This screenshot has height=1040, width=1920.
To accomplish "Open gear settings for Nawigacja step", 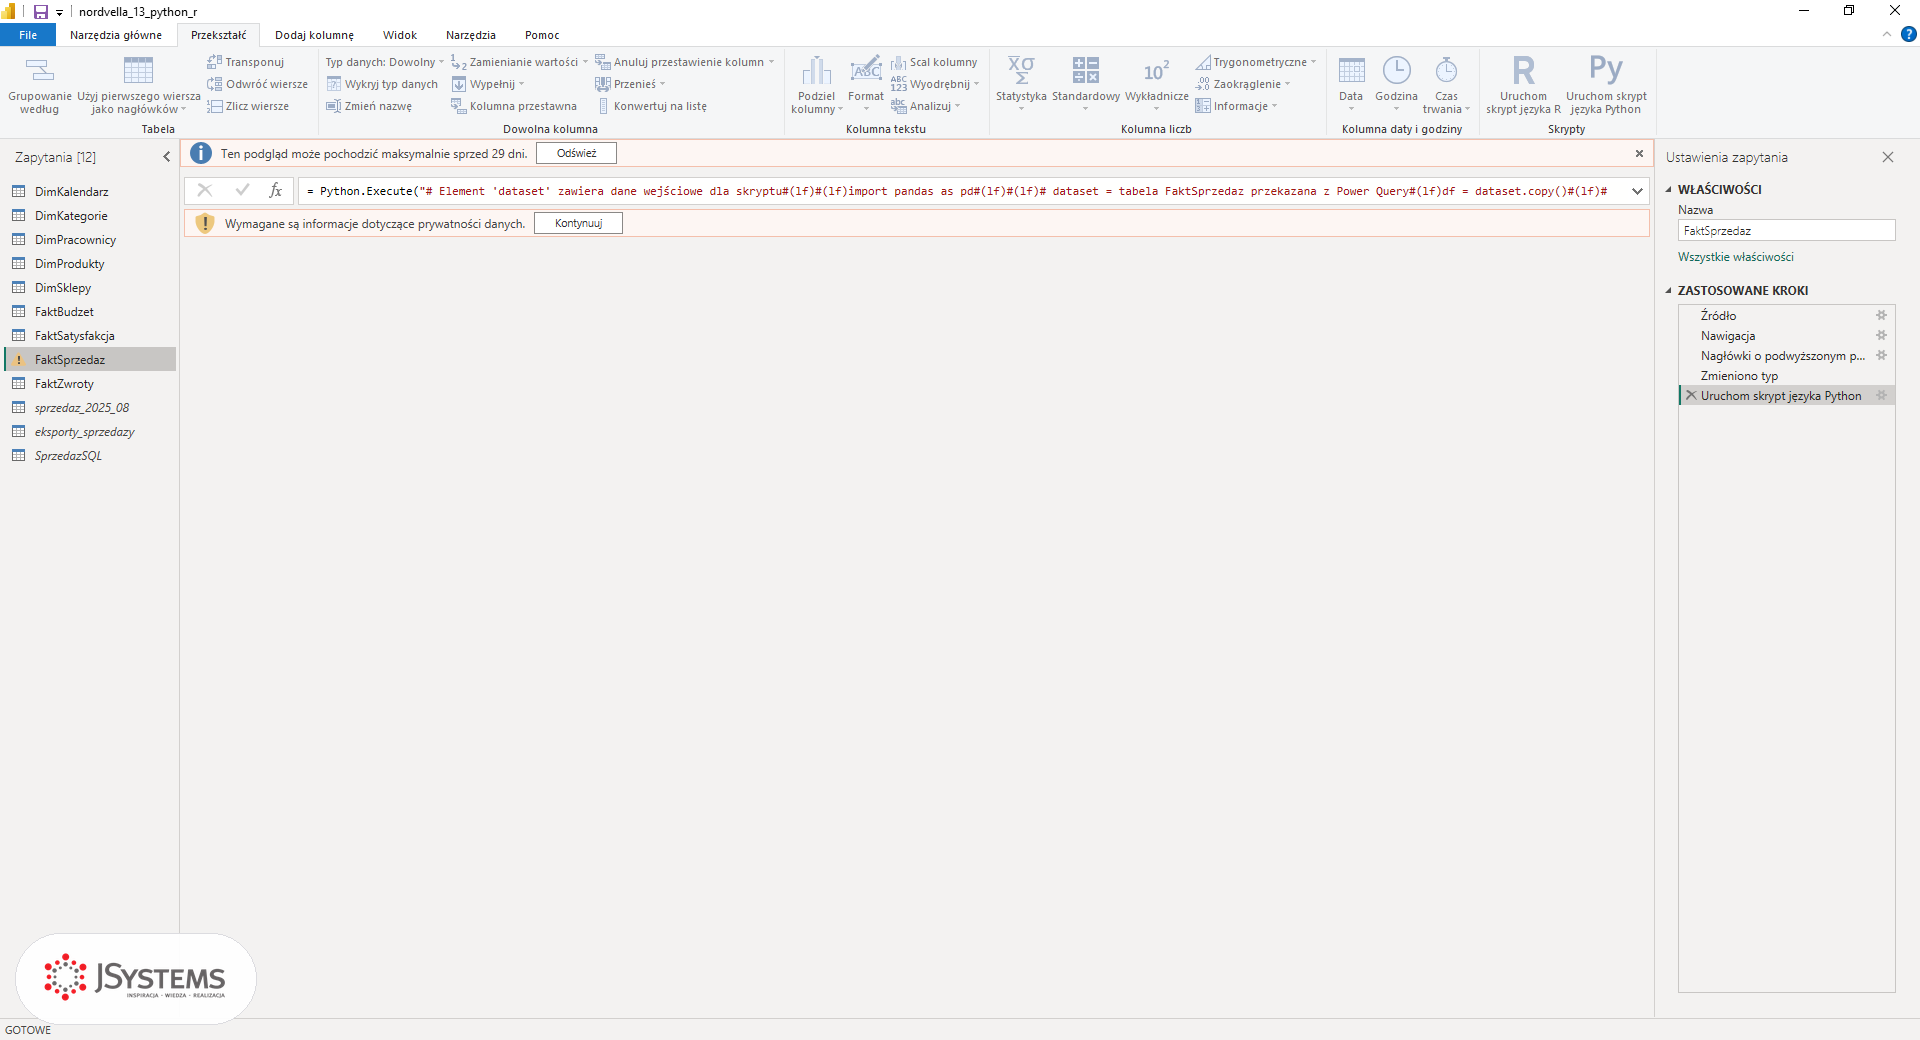I will pos(1881,335).
